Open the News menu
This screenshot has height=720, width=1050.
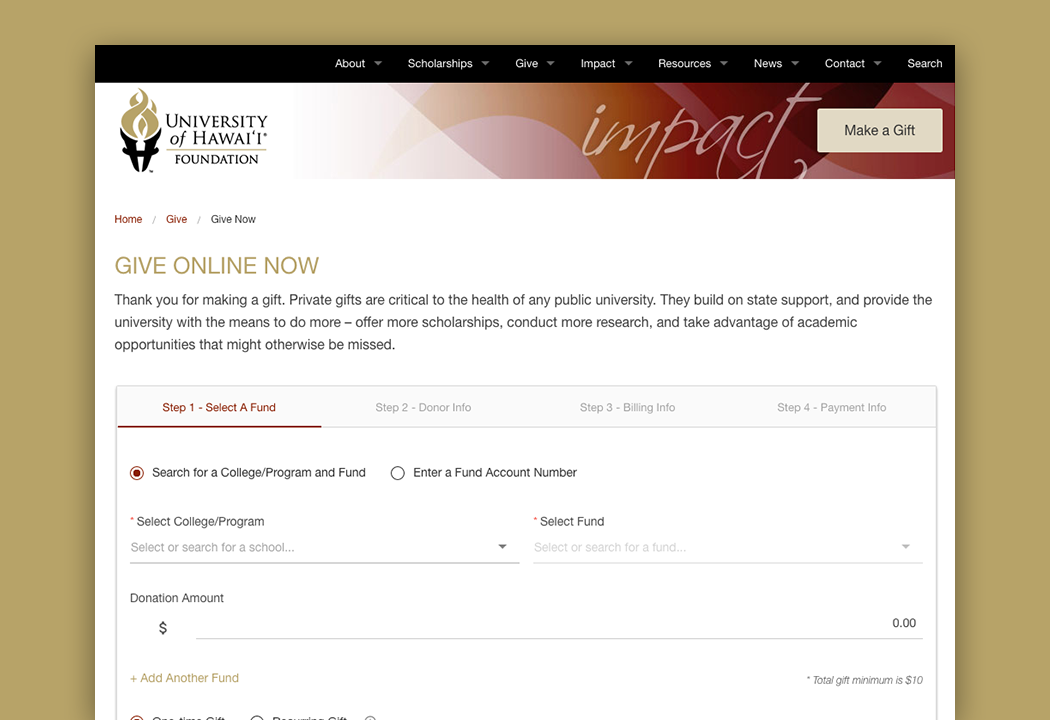[776, 64]
